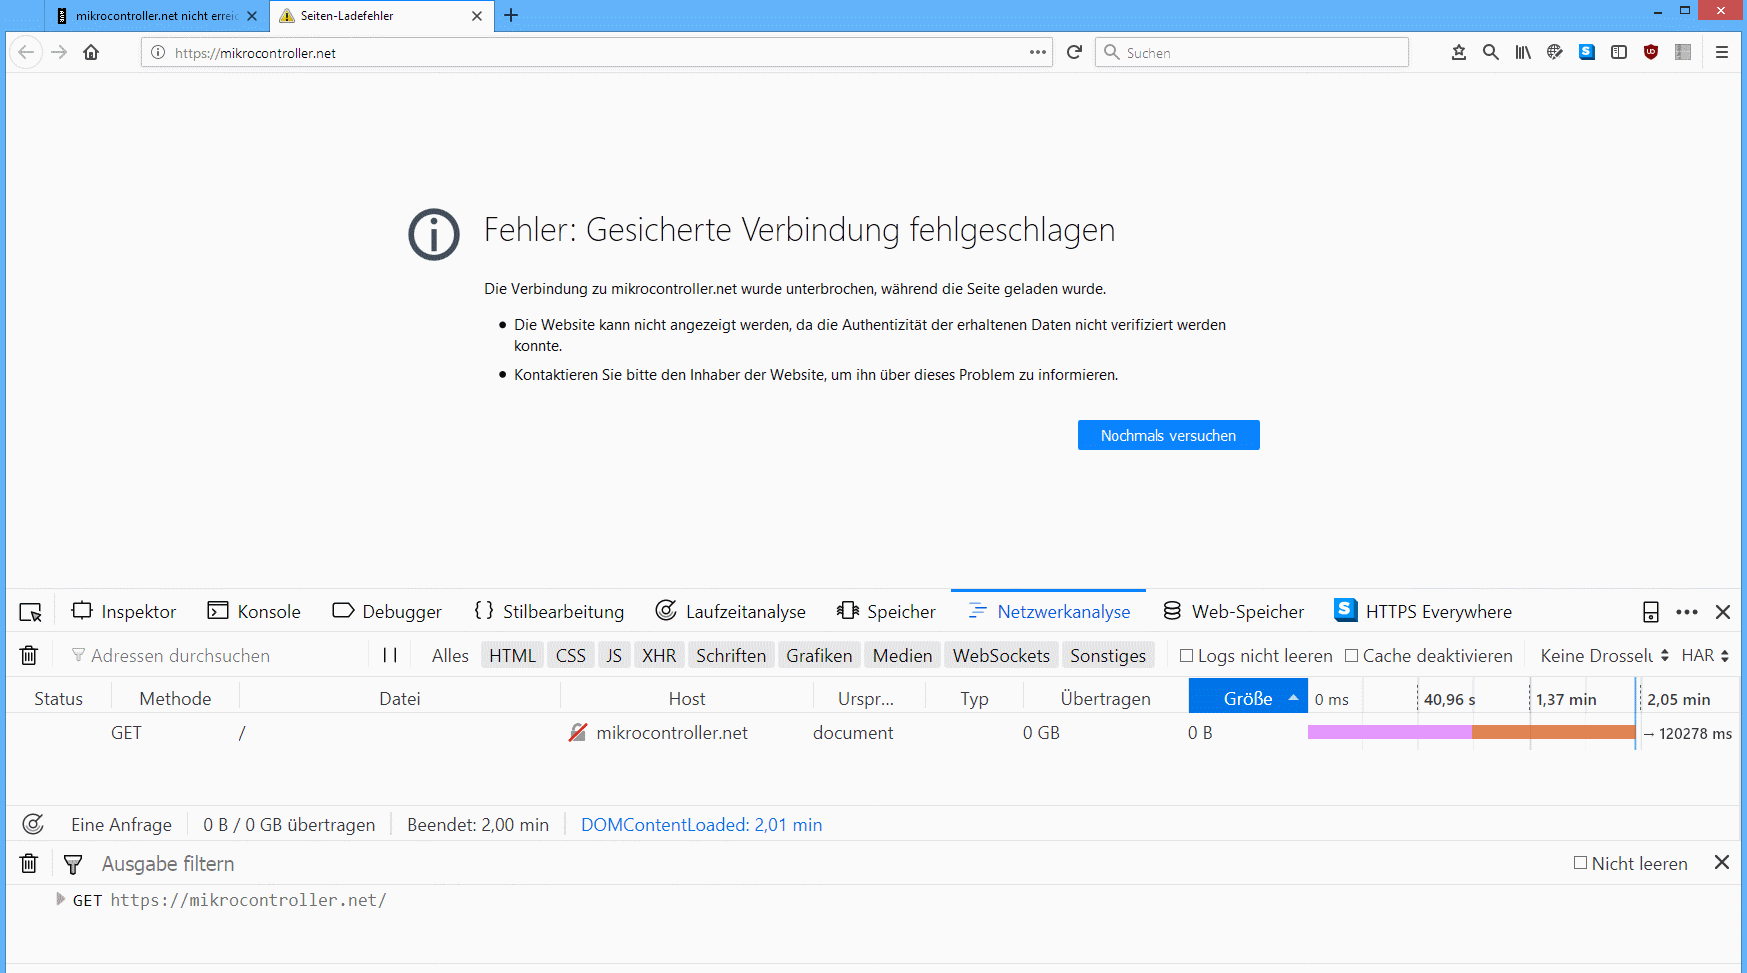1747x973 pixels.
Task: Clear network log with trash icon
Action: 29,655
